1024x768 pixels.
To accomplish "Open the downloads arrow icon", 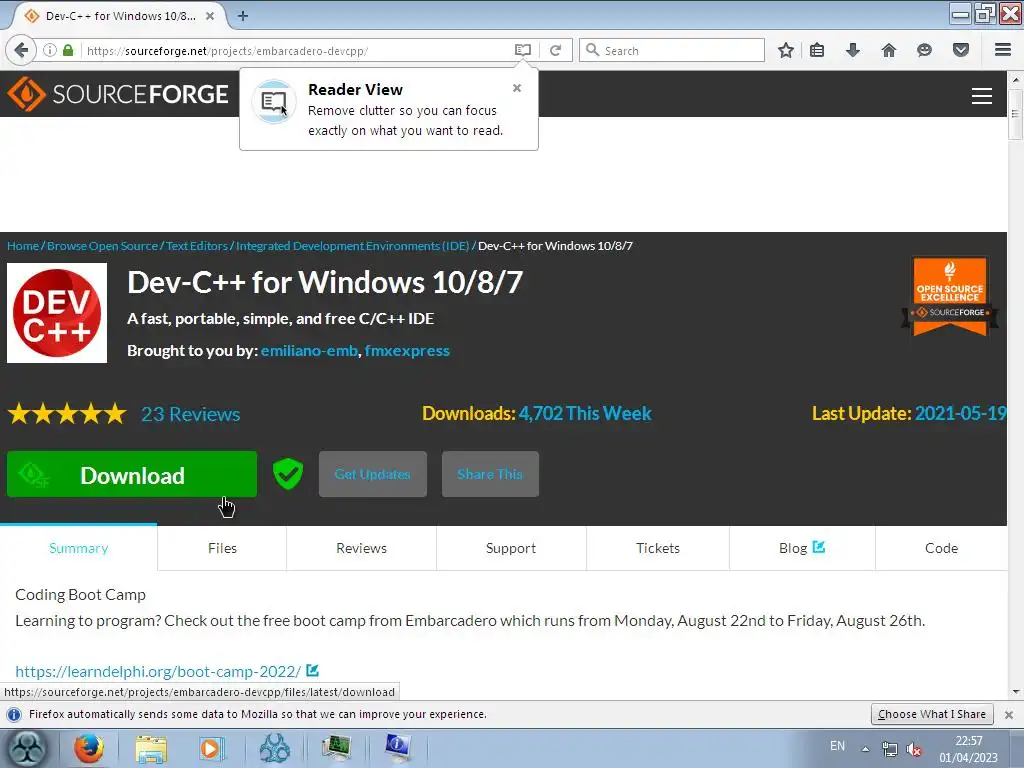I will [x=853, y=50].
